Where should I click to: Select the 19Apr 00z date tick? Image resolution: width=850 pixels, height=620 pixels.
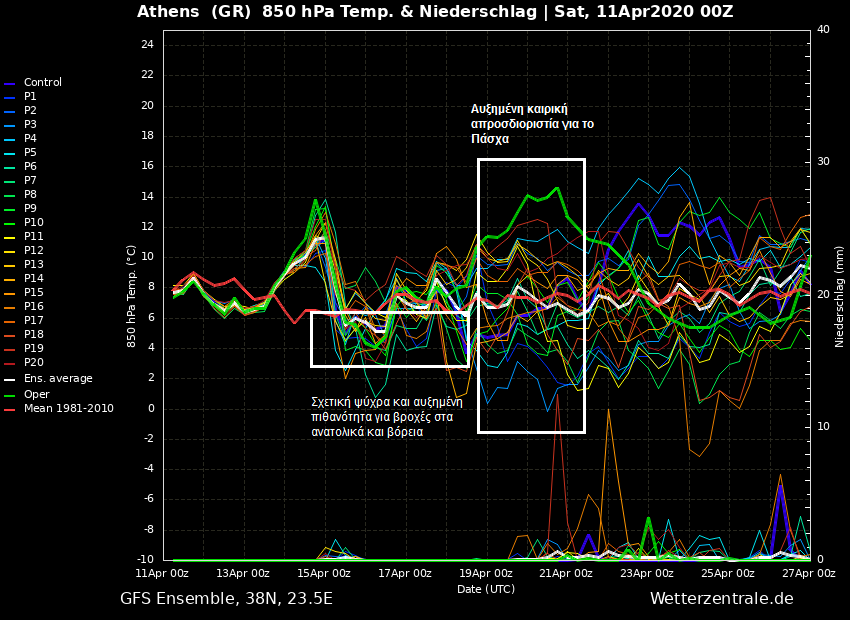(486, 573)
